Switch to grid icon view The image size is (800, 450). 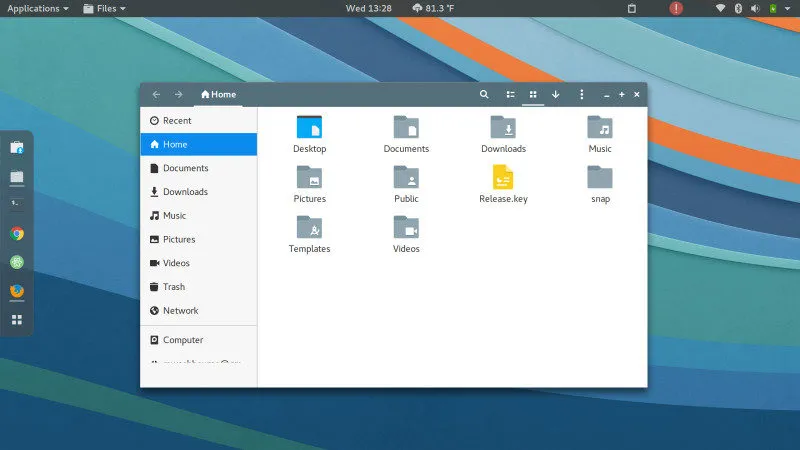533,94
